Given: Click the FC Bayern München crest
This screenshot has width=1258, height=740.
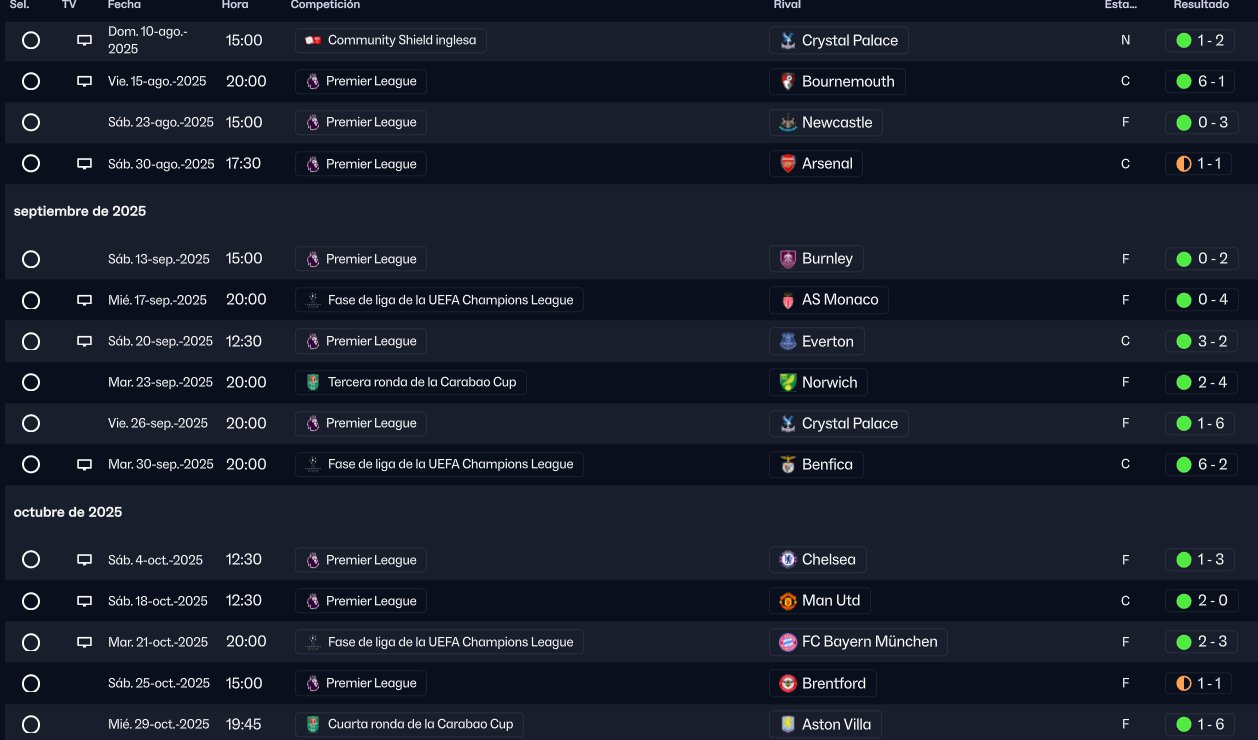Looking at the screenshot, I should (x=788, y=642).
